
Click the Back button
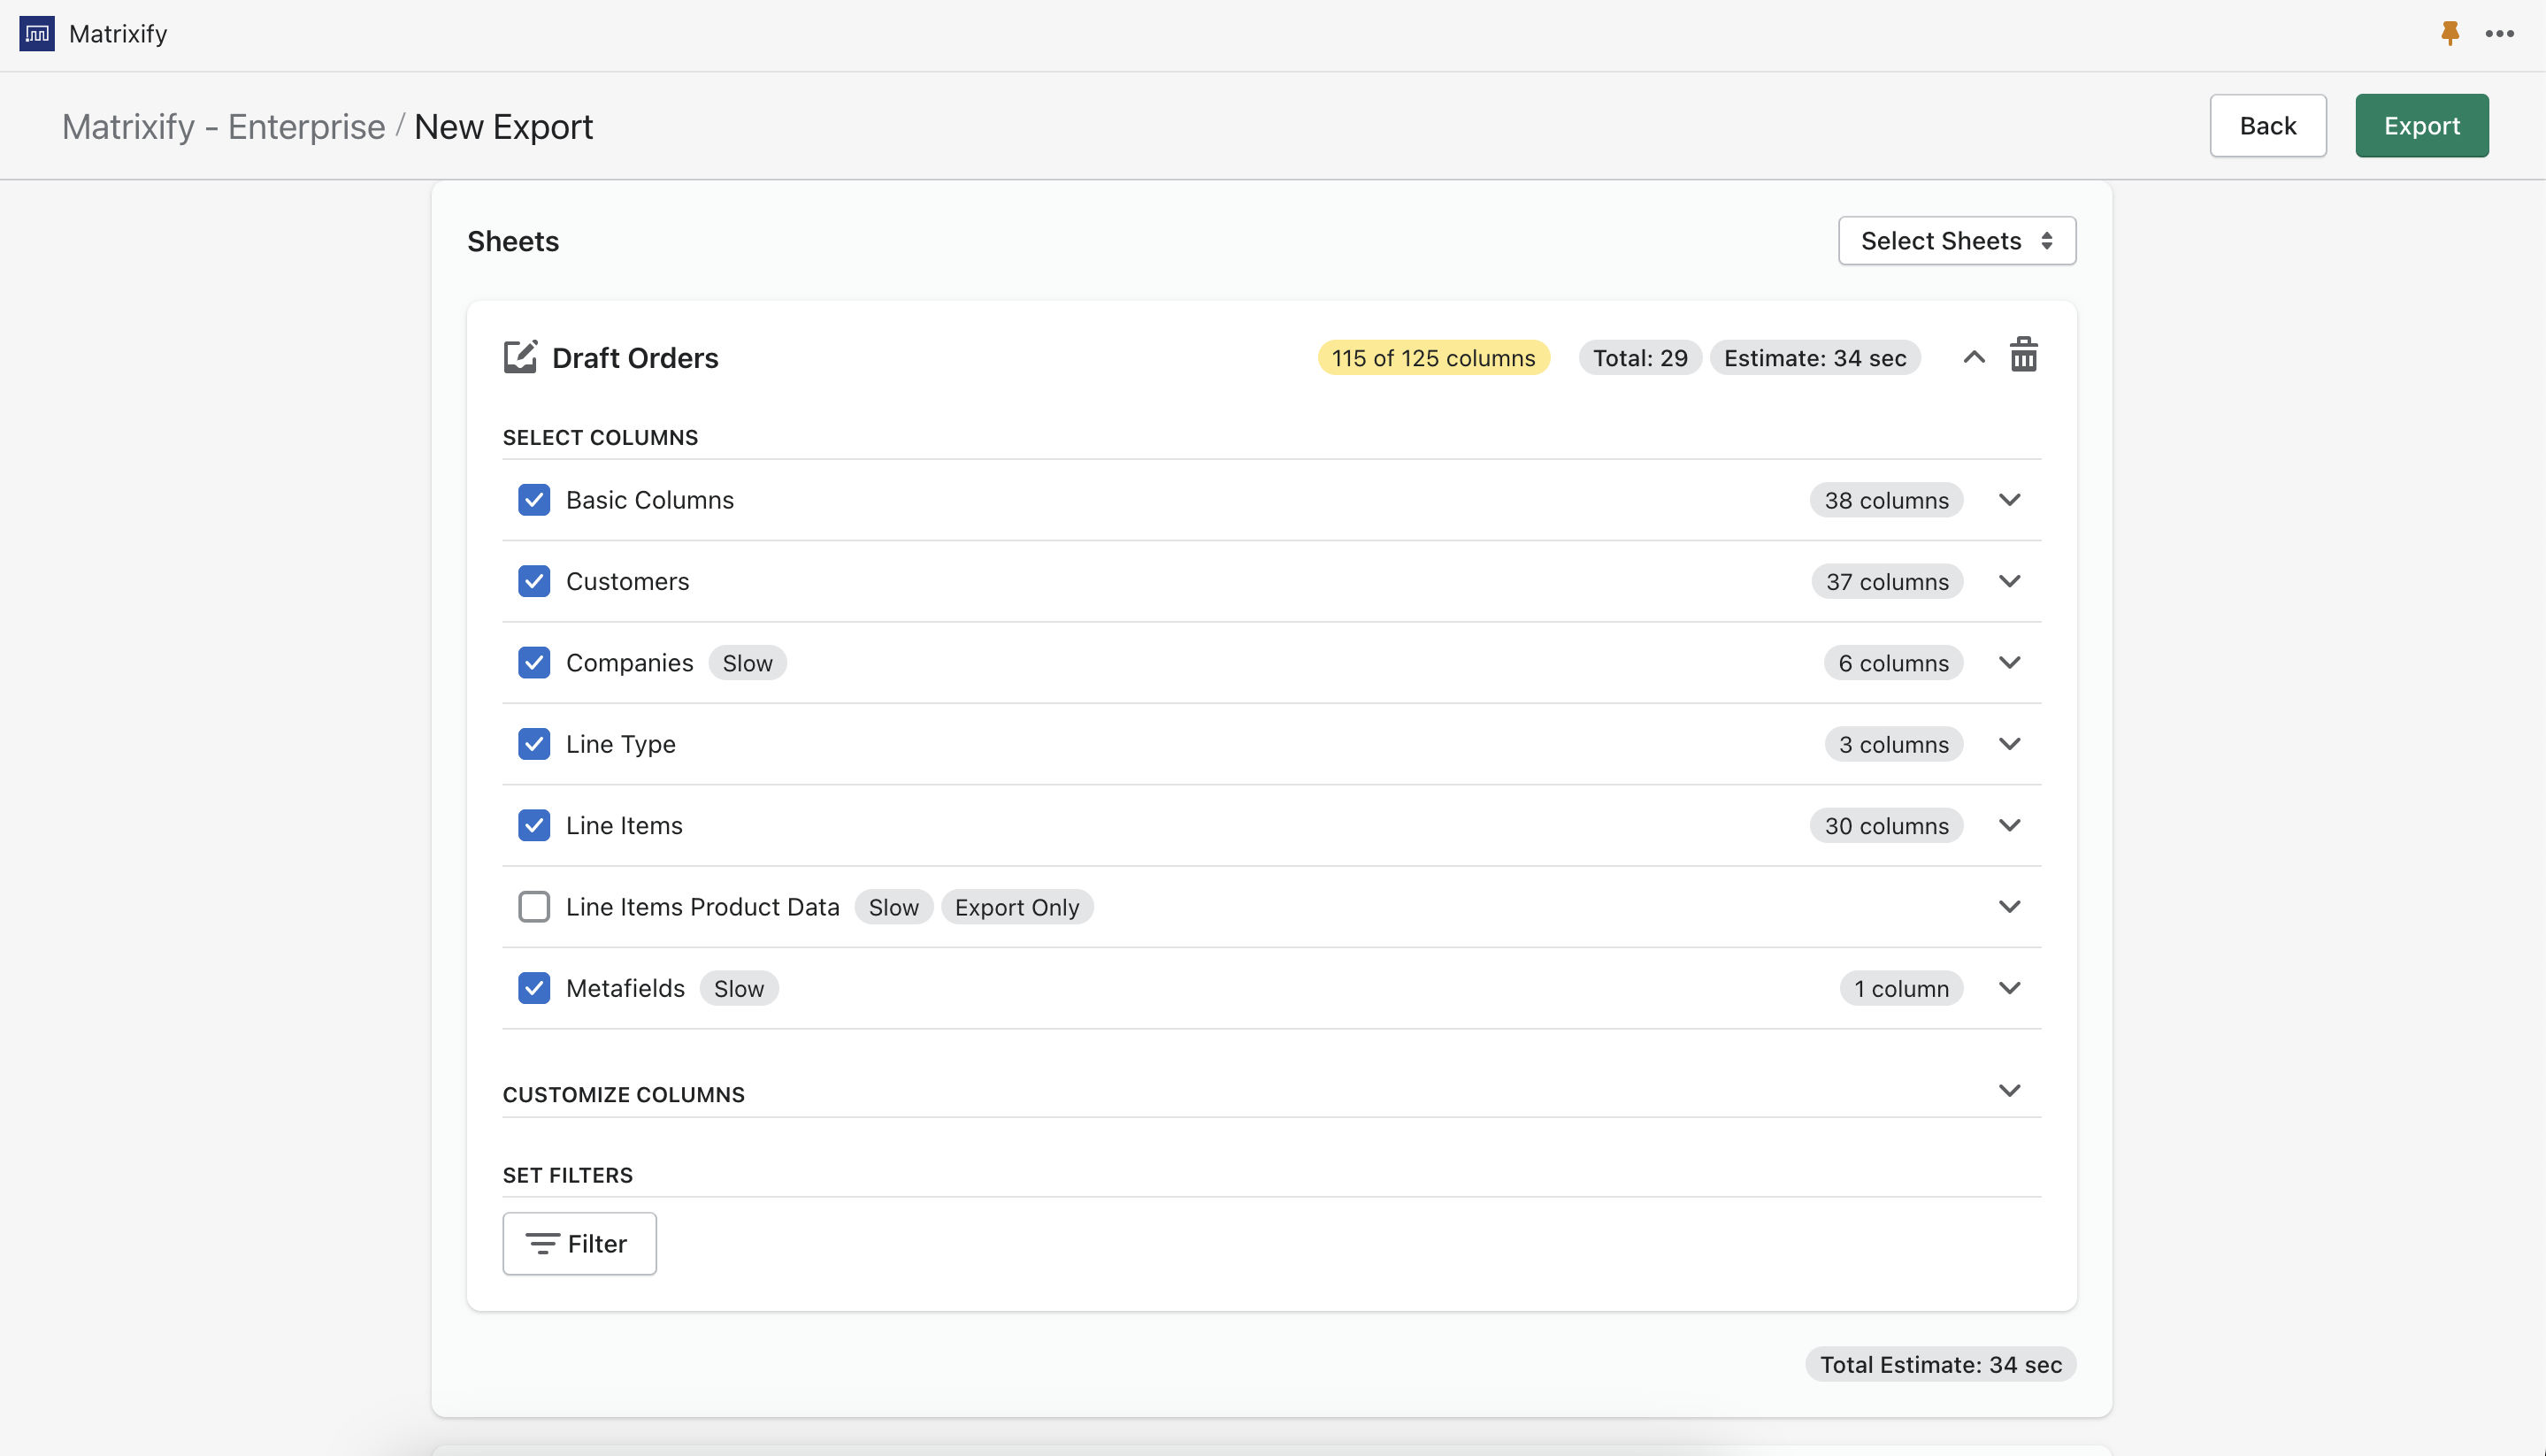tap(2267, 126)
